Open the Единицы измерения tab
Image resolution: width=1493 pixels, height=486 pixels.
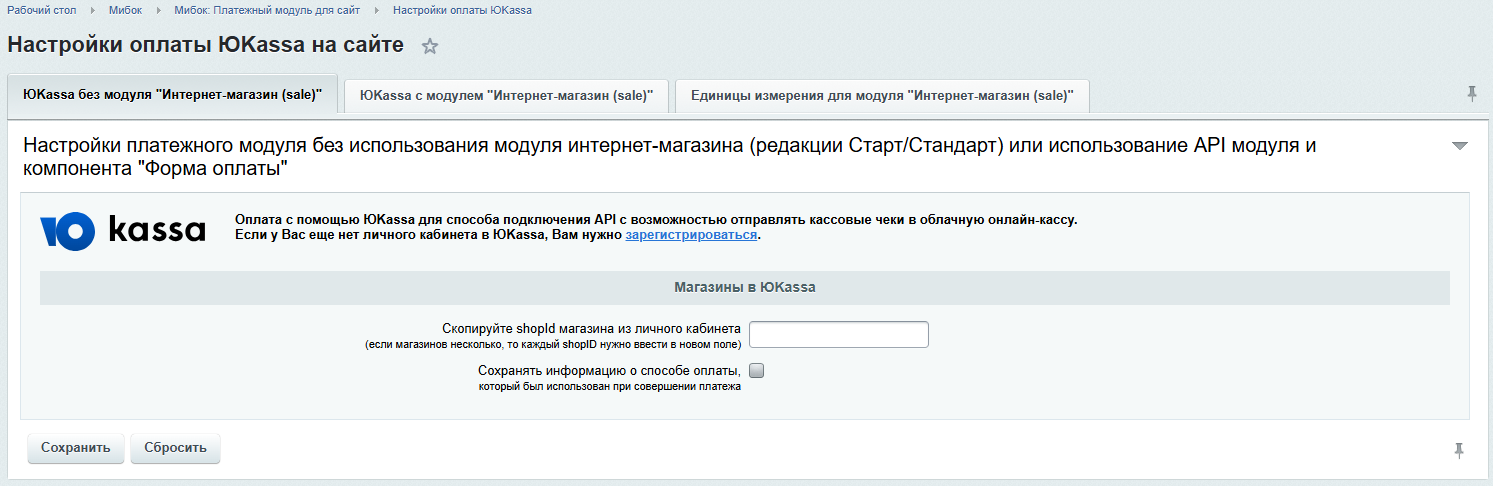tap(882, 95)
